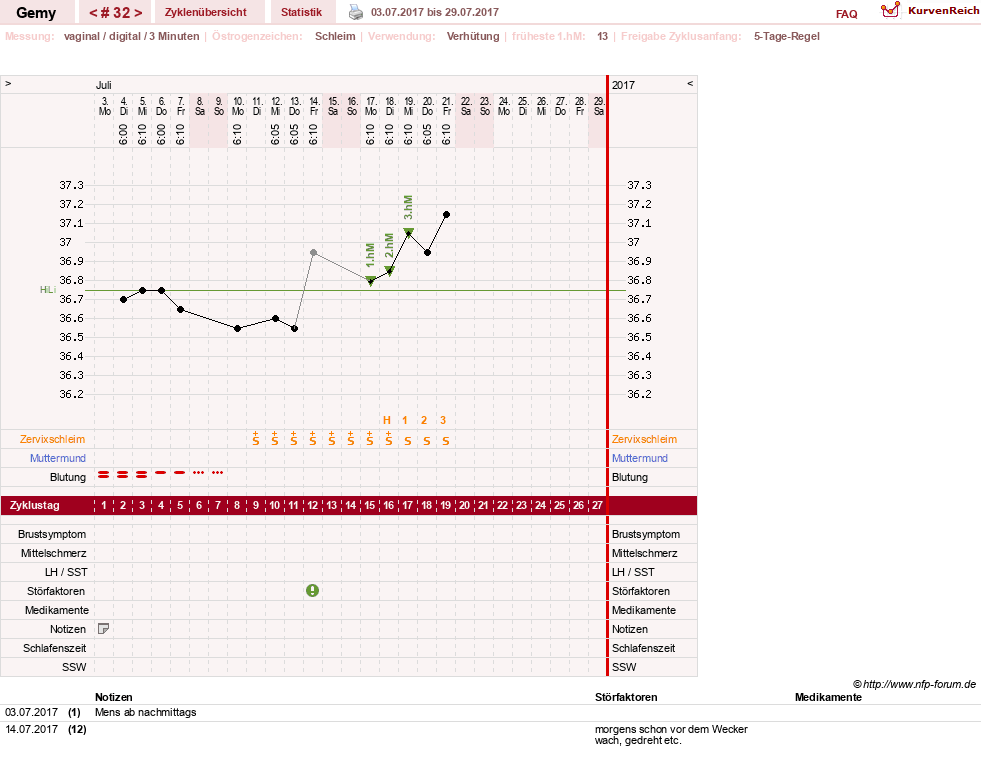Click the right collapse arrow beside 2017
The image size is (981, 770).
pyautogui.click(x=690, y=84)
